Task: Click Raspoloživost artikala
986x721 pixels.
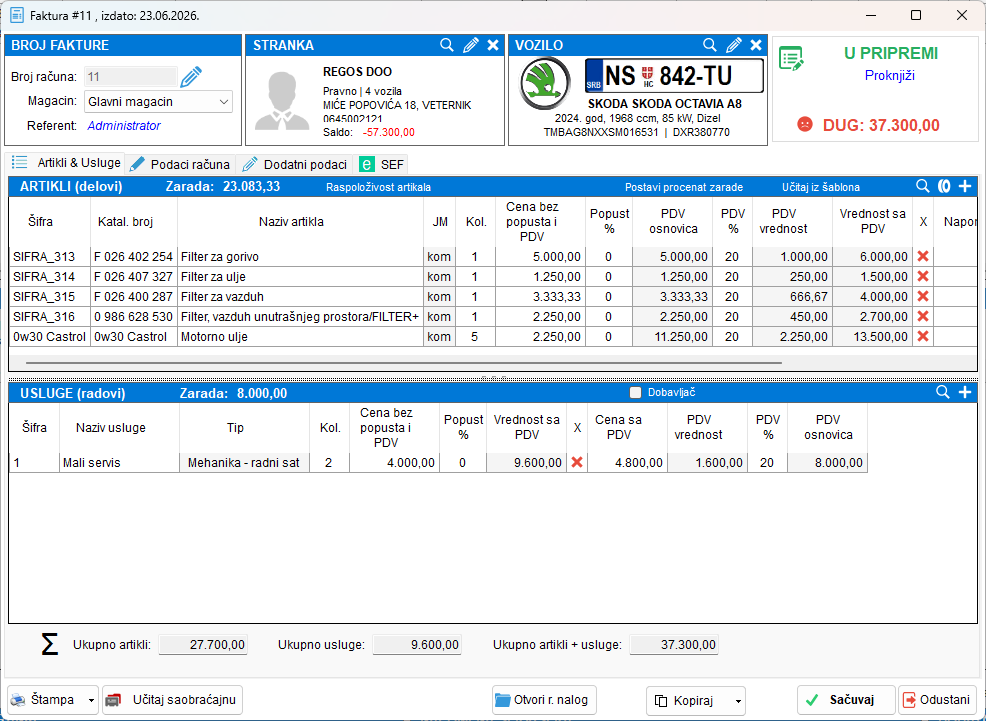Action: pos(379,187)
